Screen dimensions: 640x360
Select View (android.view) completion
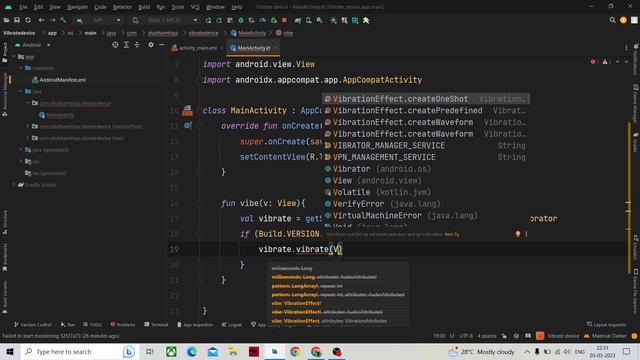click(x=426, y=180)
